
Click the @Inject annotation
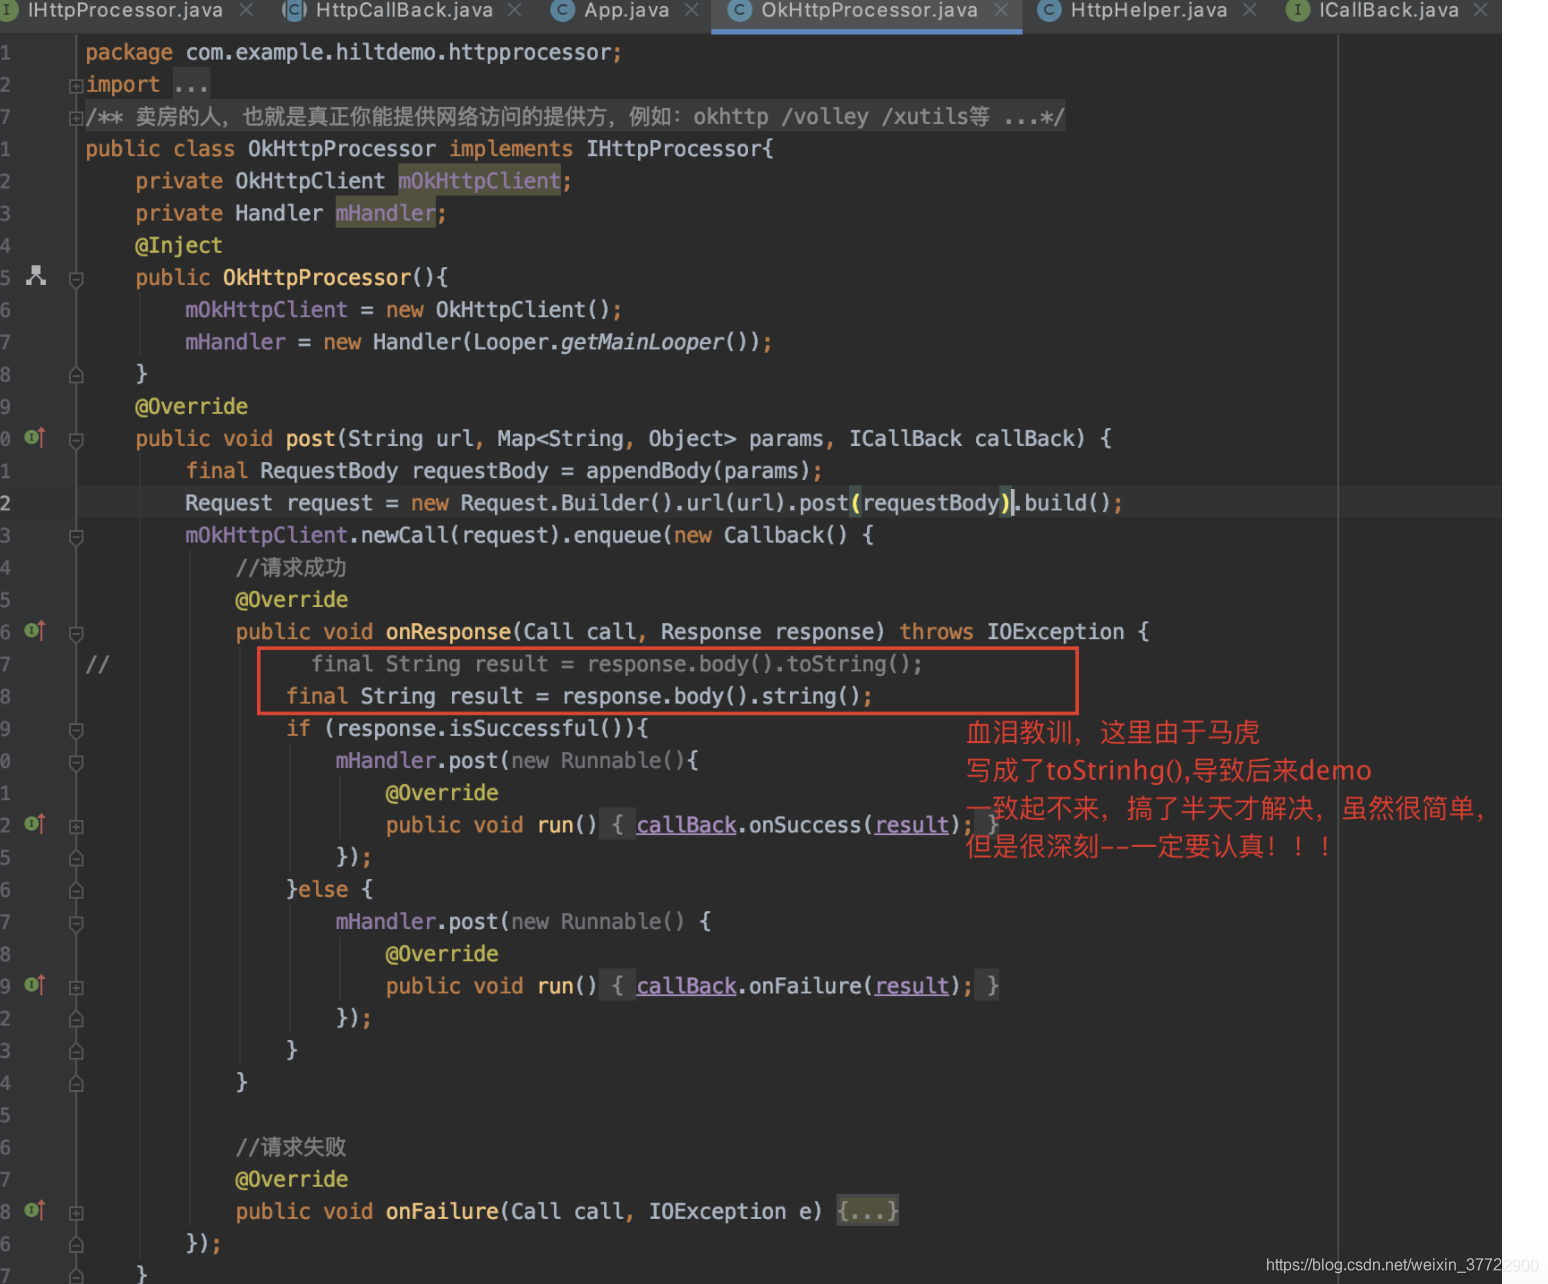(x=179, y=245)
